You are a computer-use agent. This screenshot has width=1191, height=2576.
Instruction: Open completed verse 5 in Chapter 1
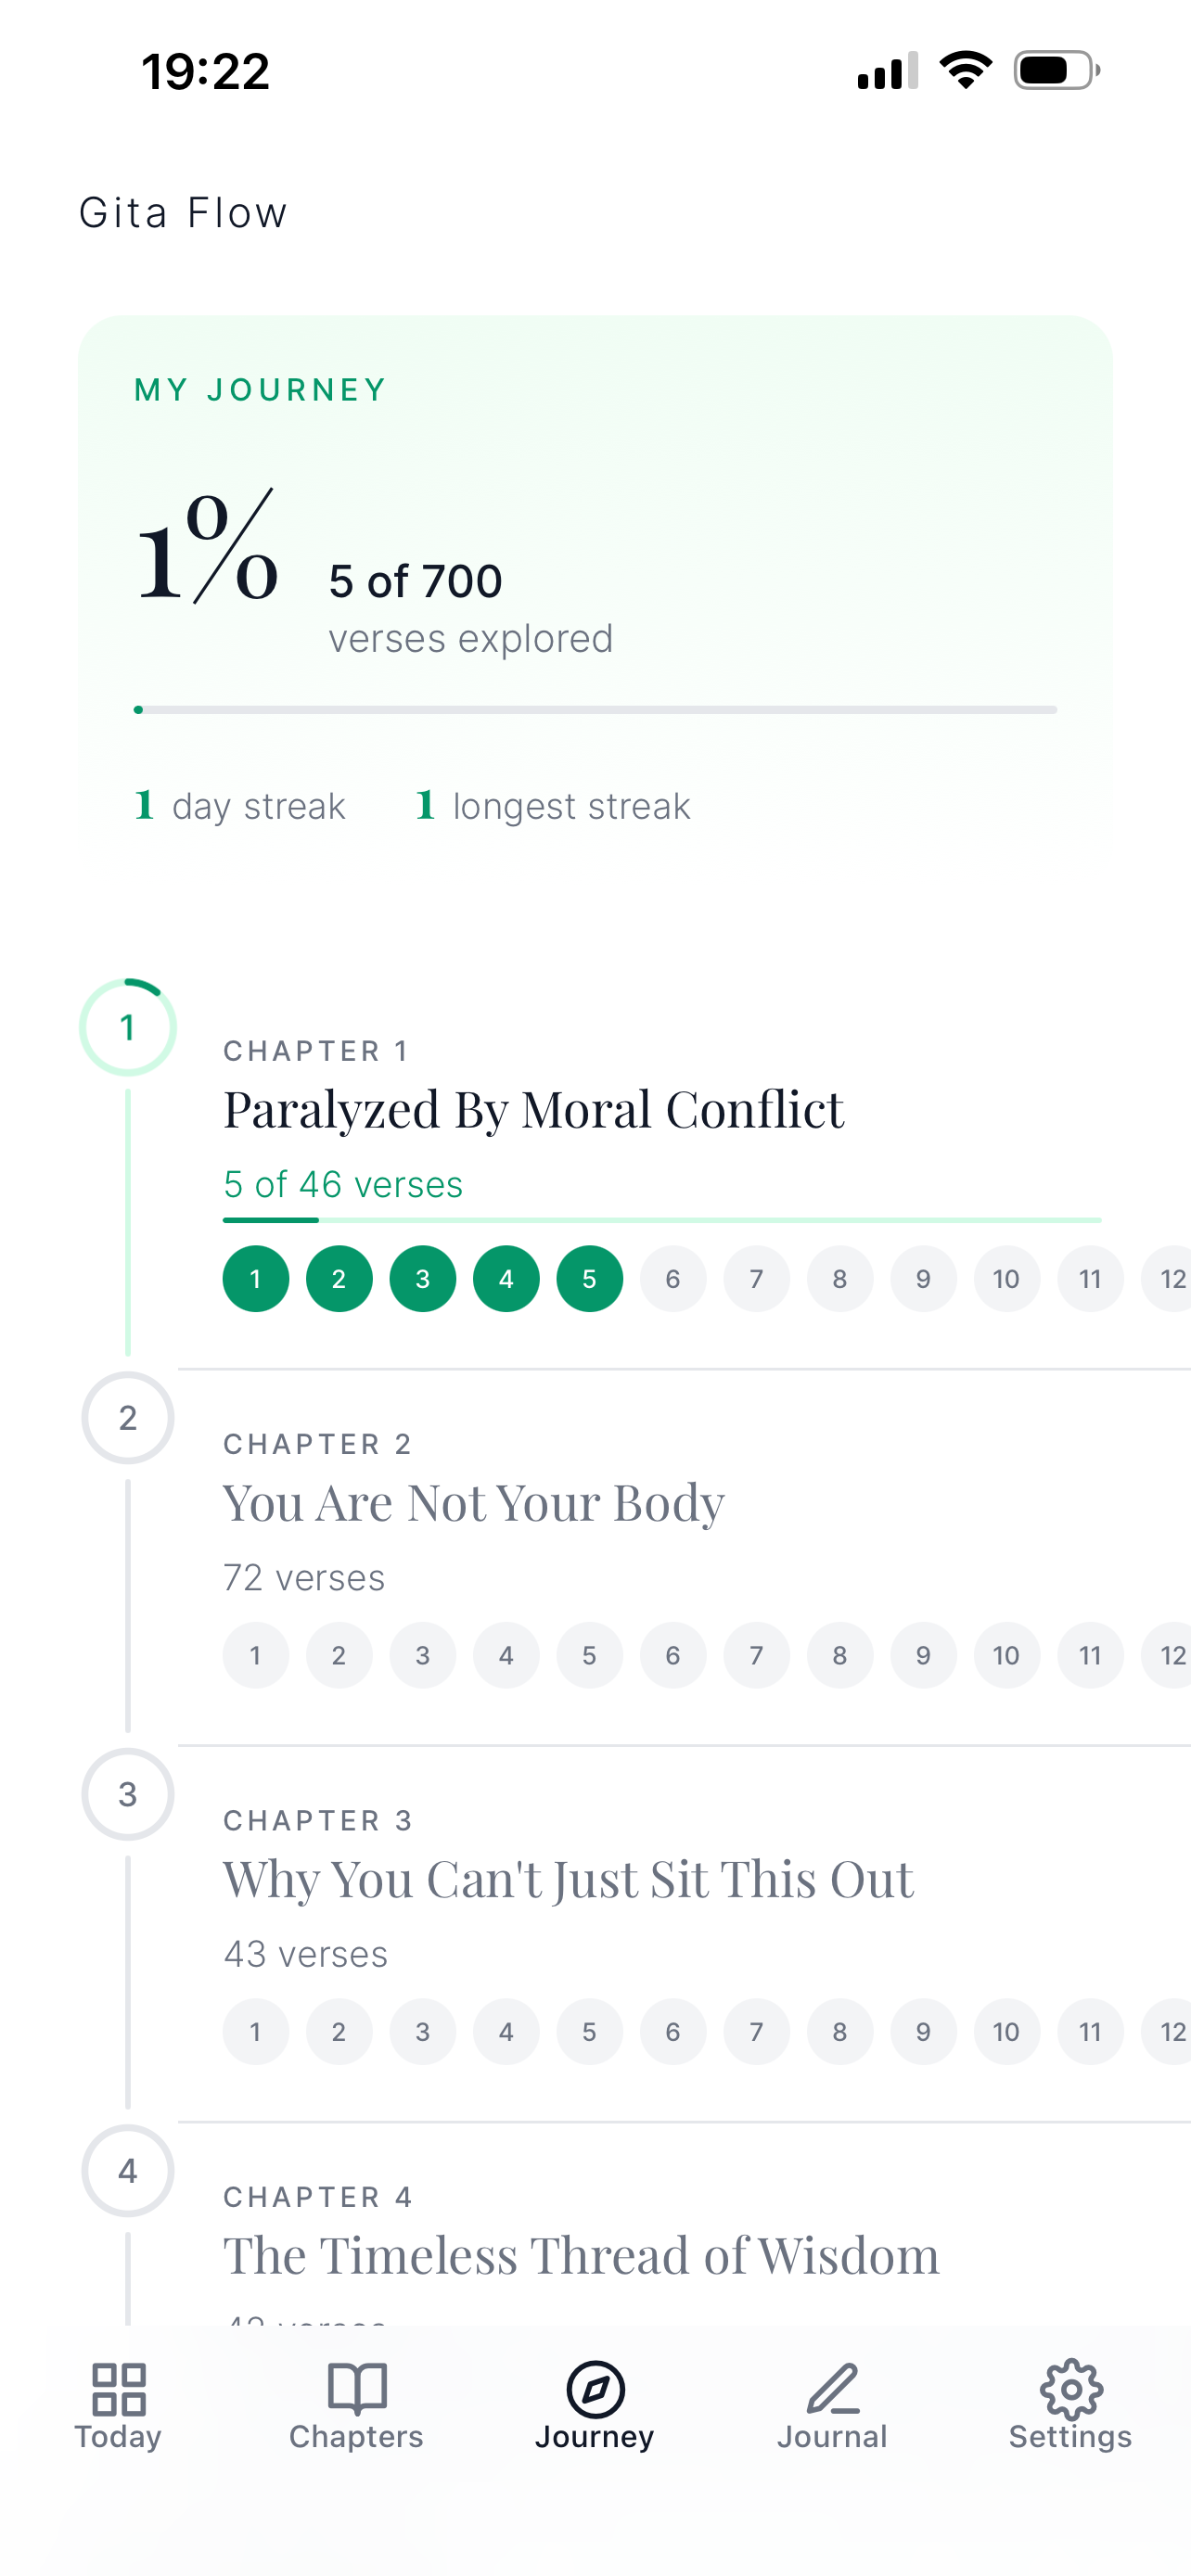coord(589,1278)
